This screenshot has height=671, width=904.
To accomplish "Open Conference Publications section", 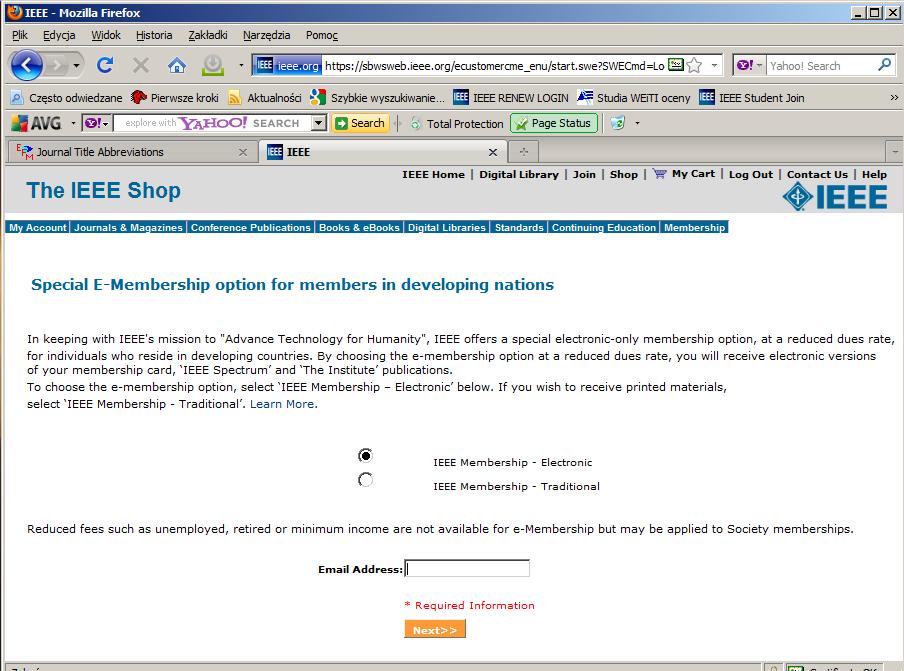I will (250, 227).
